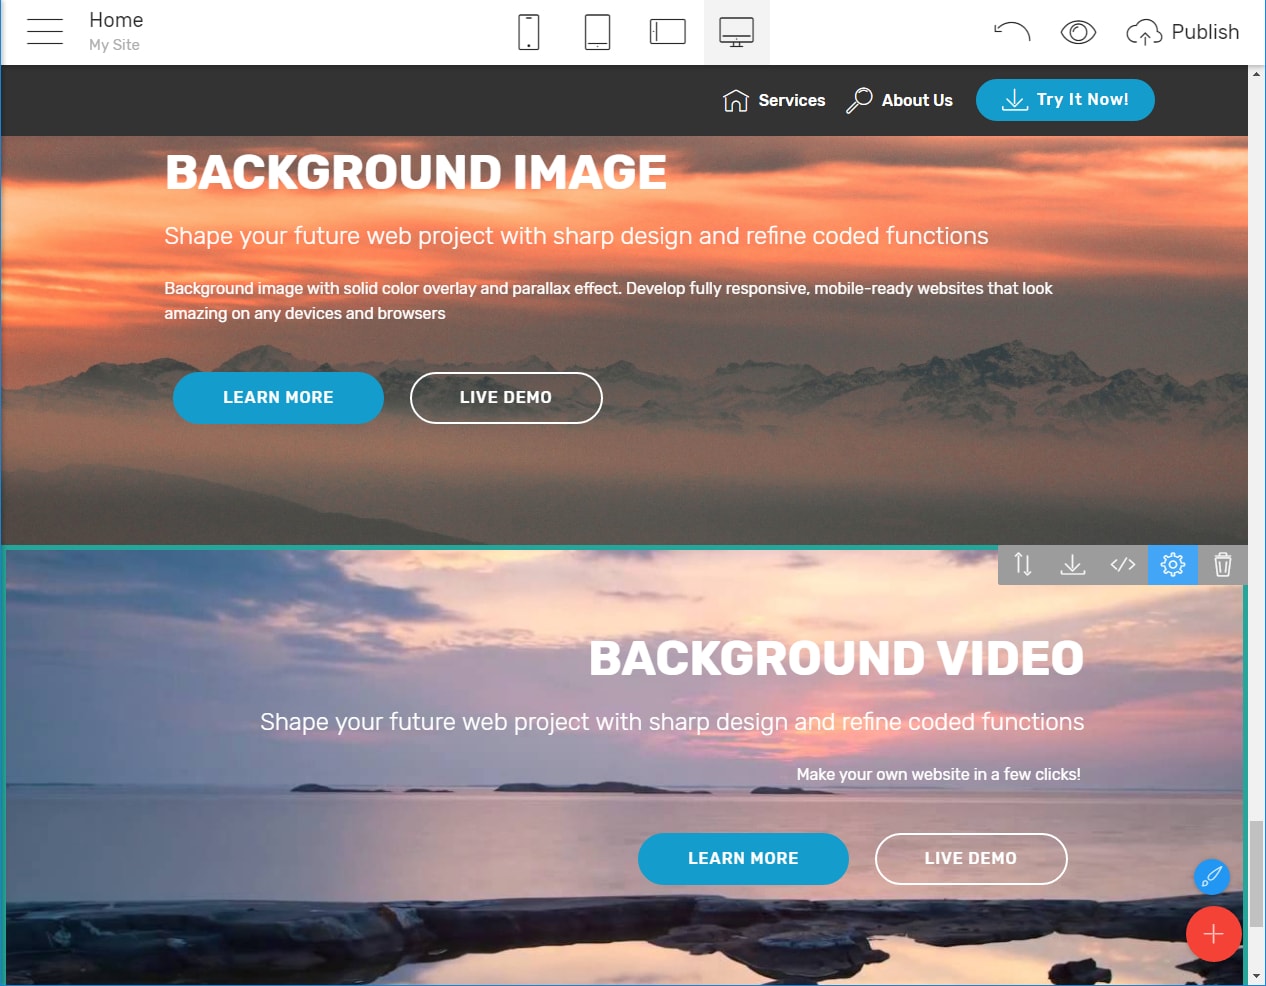Screen dimensions: 1266x986
Task: Open the block code editor icon
Action: click(1123, 565)
